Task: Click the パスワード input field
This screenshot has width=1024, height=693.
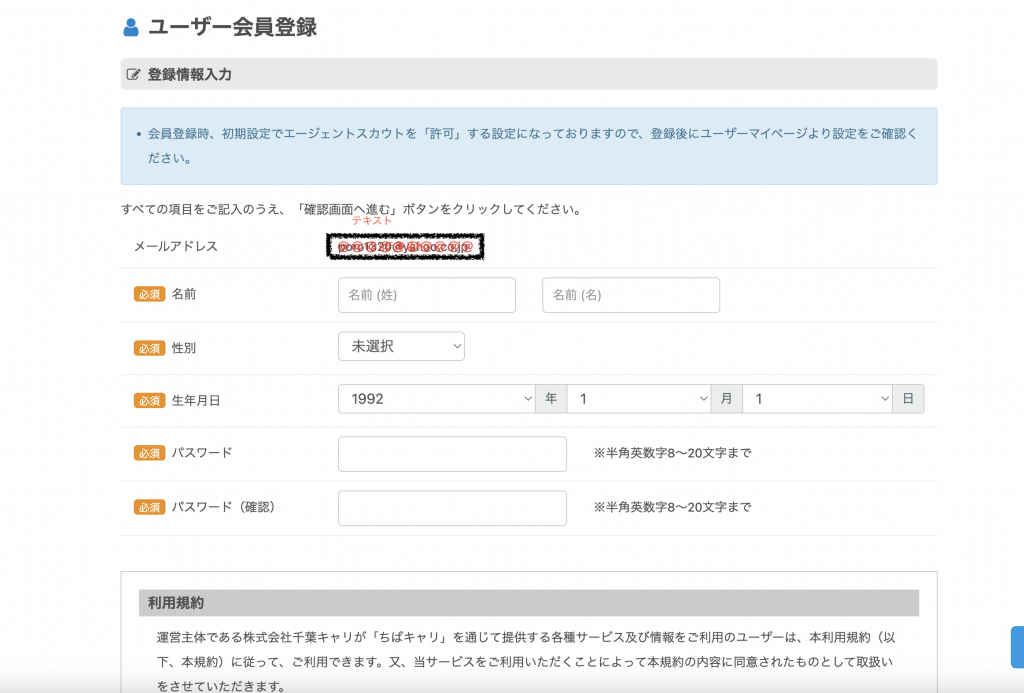Action: coord(452,454)
